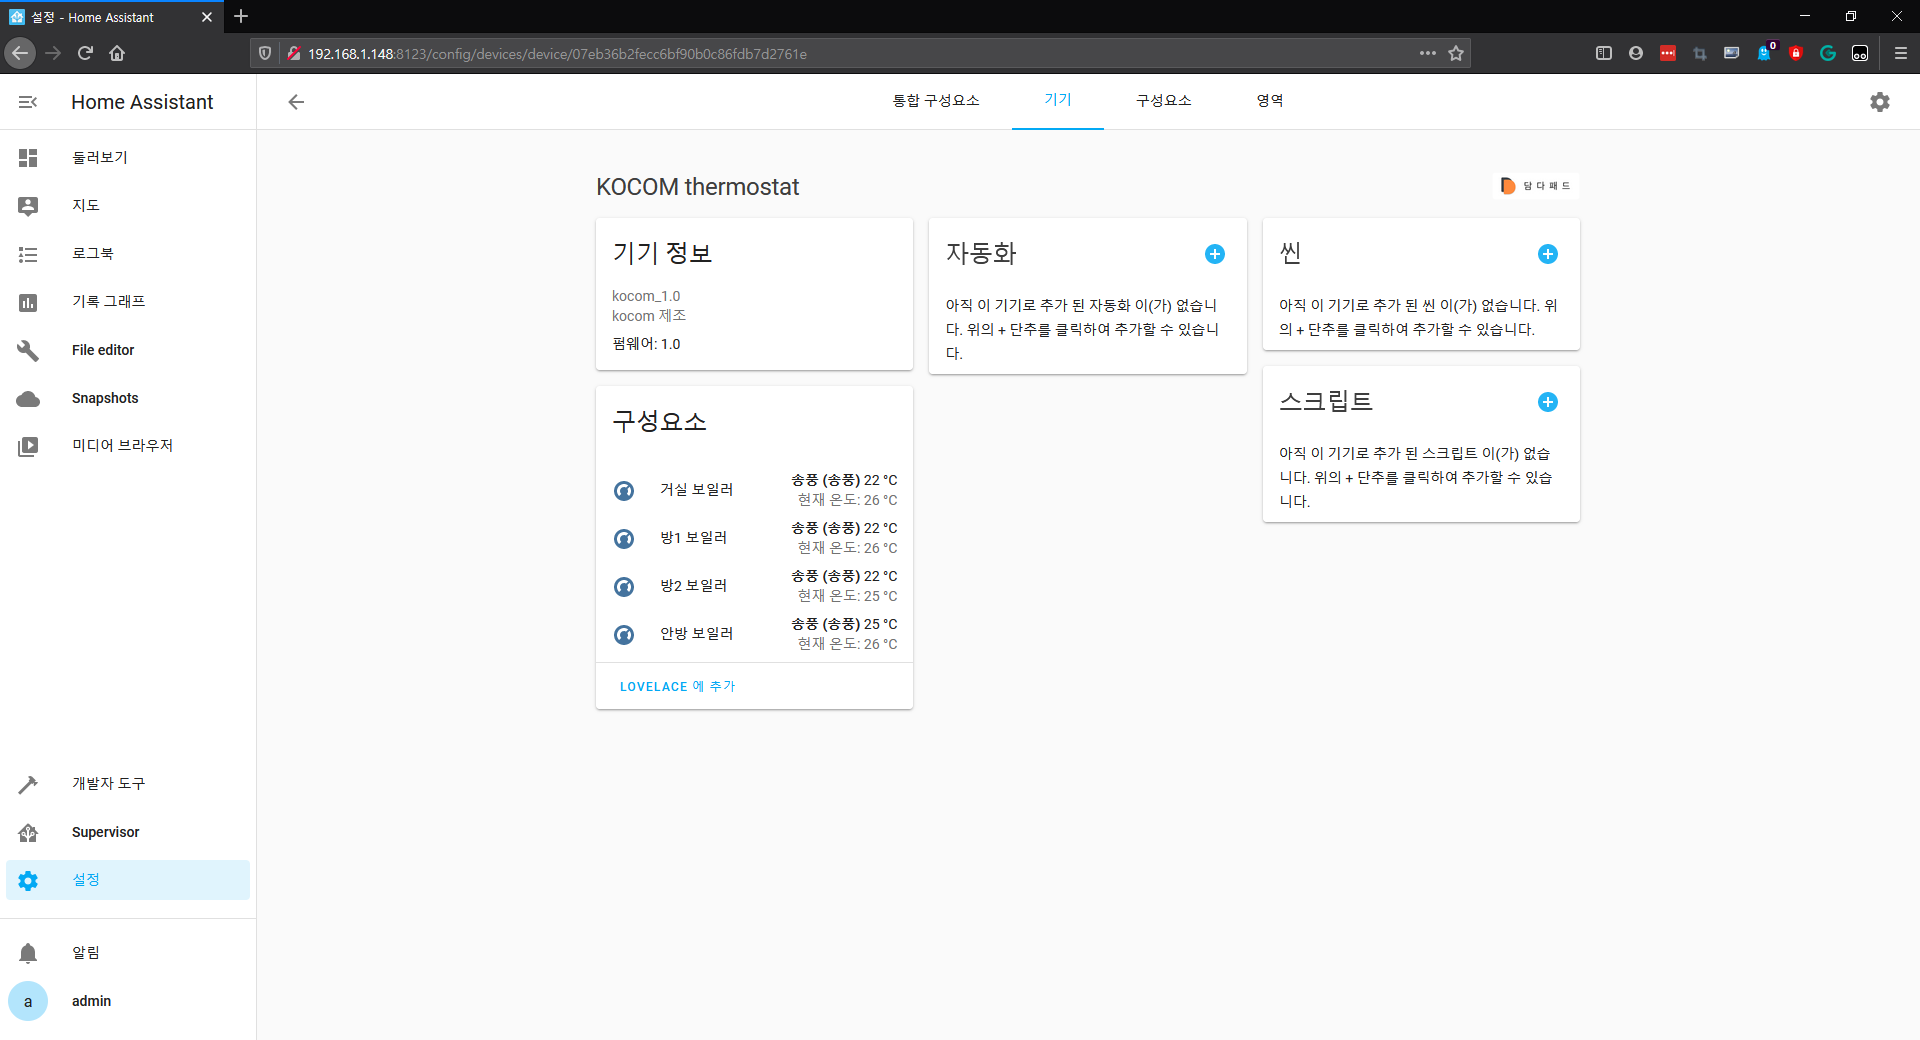The image size is (1920, 1040).
Task: Select 로그북 menu item text
Action: 93,254
